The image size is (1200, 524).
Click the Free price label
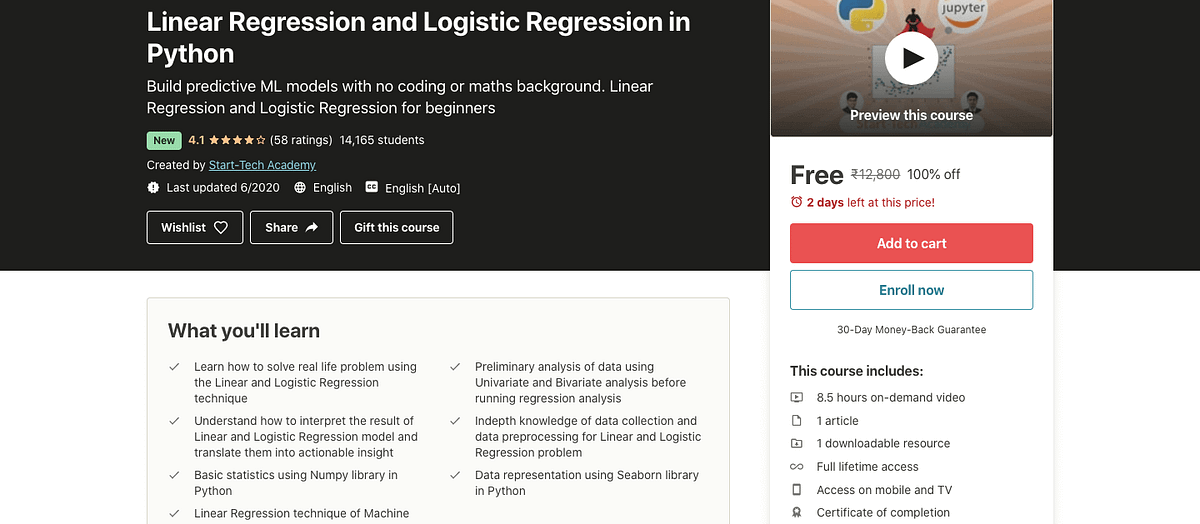(x=816, y=175)
